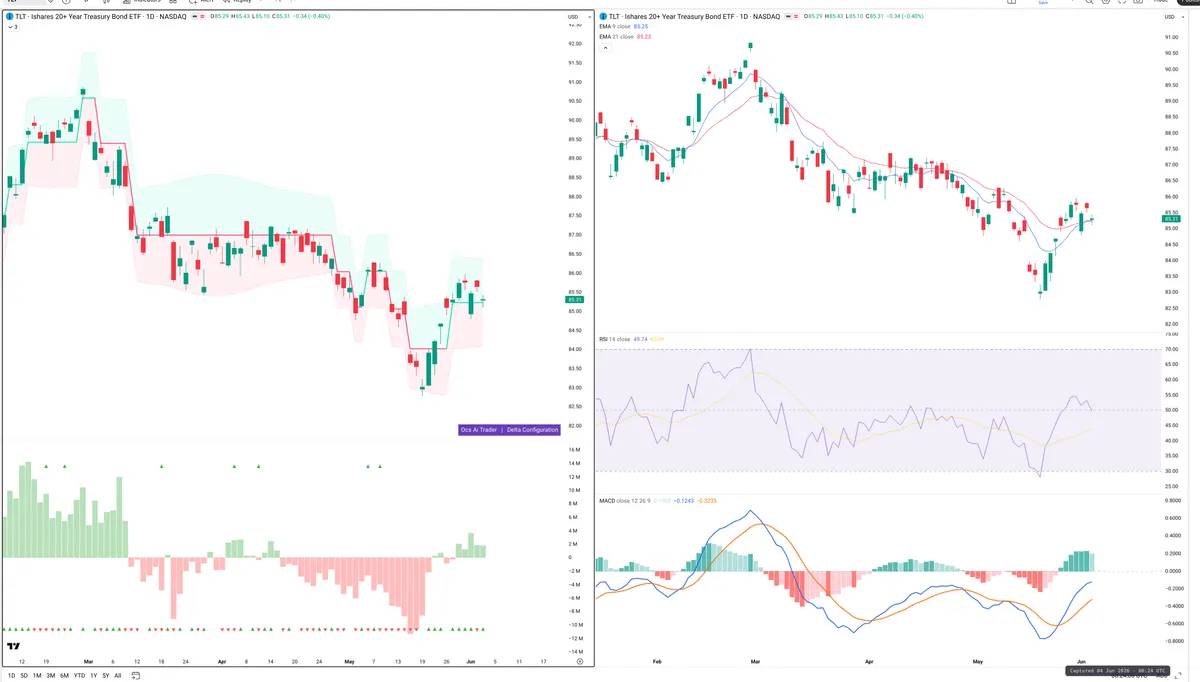Click the May label on left chart time axis

349,661
